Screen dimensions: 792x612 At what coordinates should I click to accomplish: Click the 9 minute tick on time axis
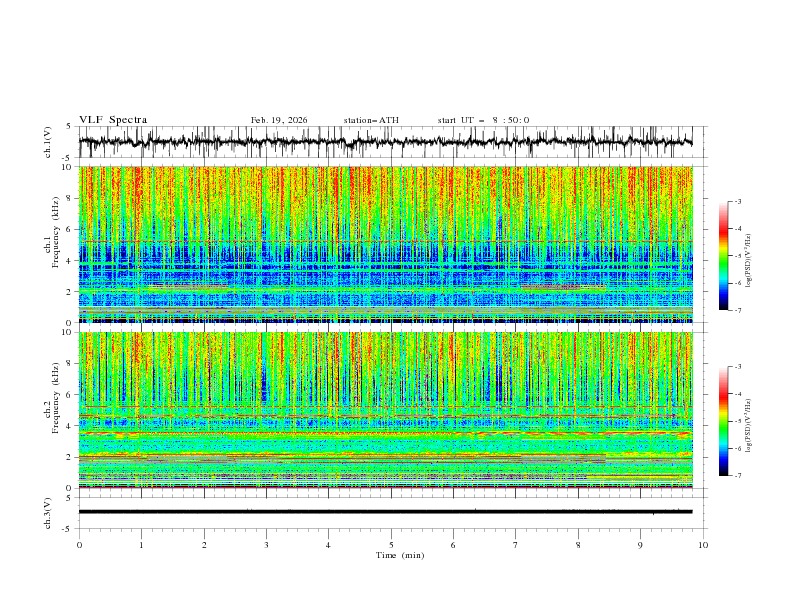click(640, 545)
